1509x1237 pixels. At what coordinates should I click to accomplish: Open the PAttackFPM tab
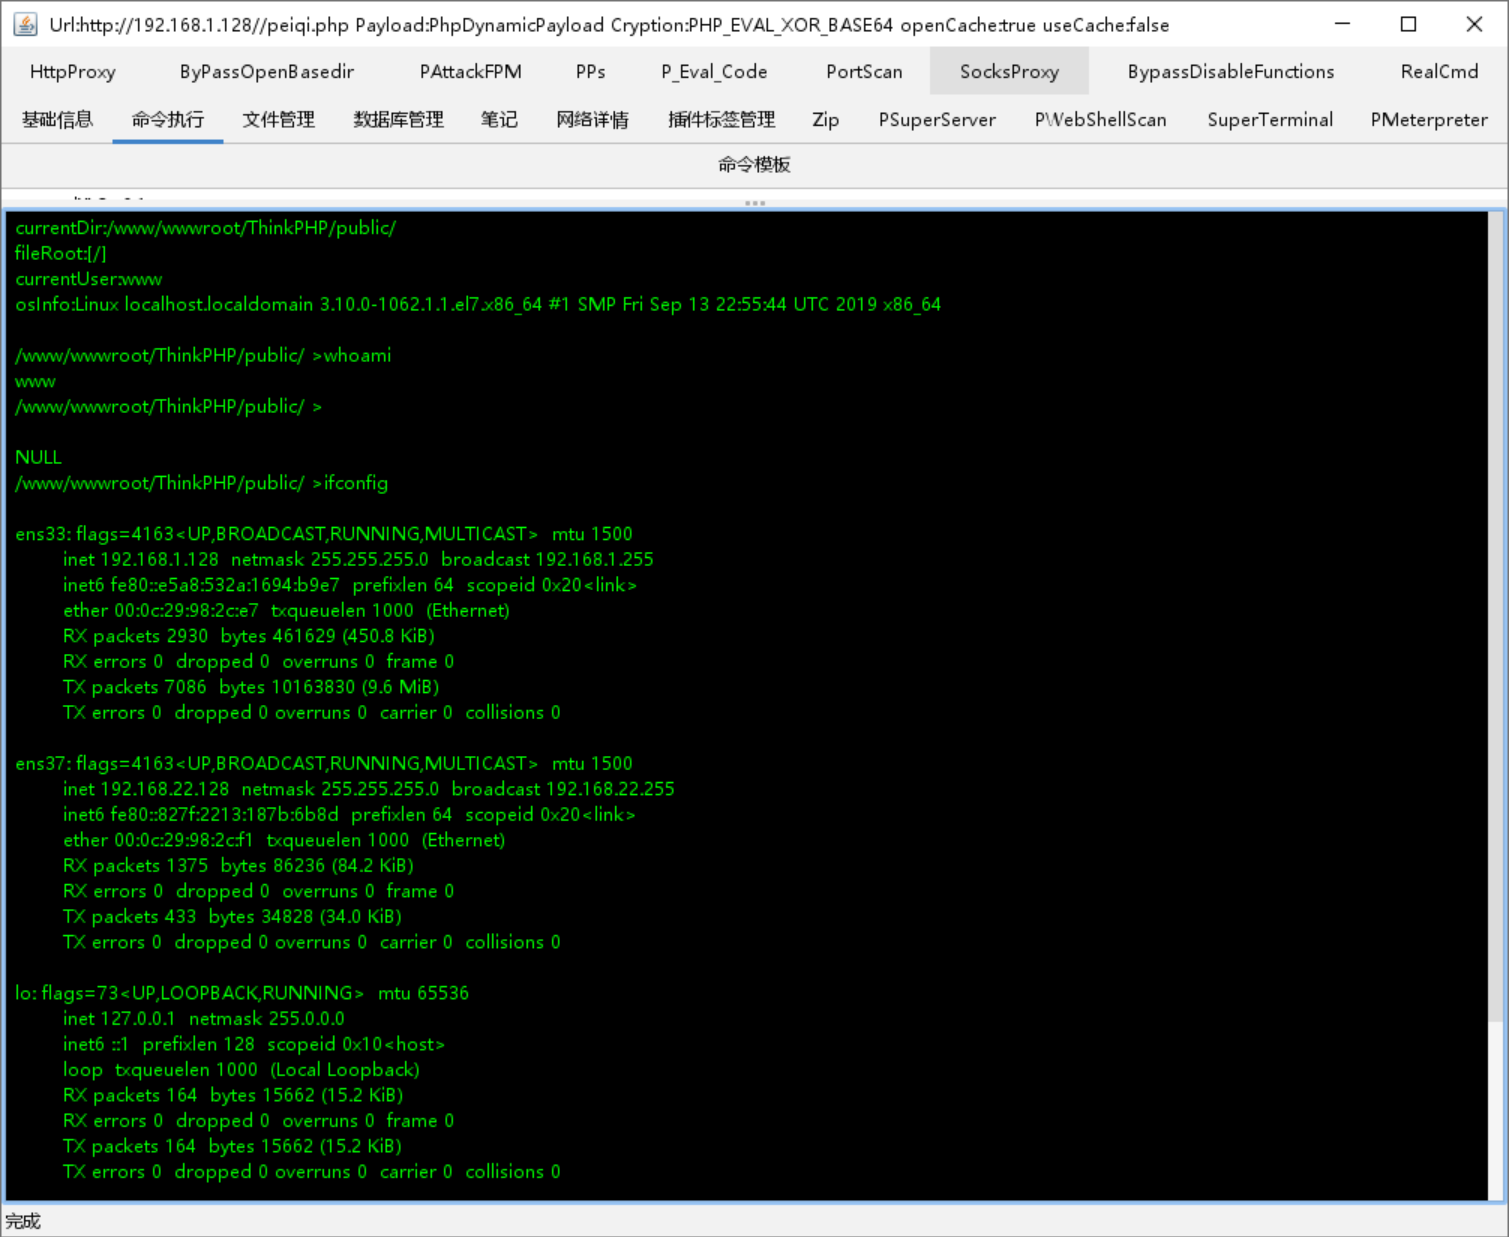(470, 72)
